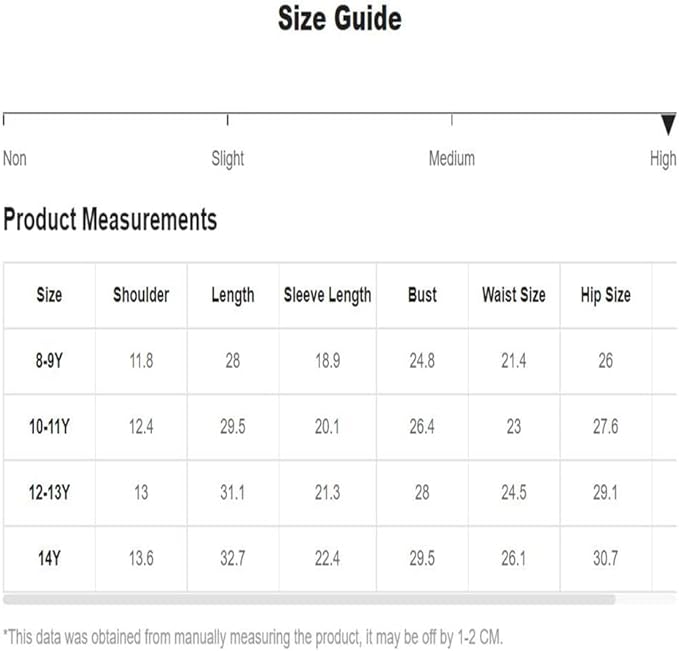Click the High label on the stretch scale
679x651 pixels.
[x=663, y=159]
